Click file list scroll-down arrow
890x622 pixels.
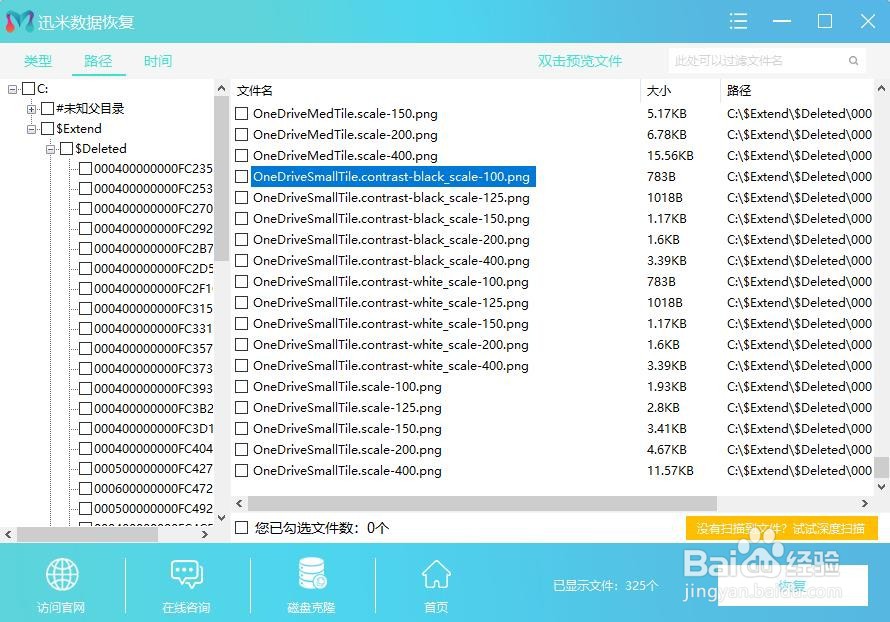[x=881, y=486]
